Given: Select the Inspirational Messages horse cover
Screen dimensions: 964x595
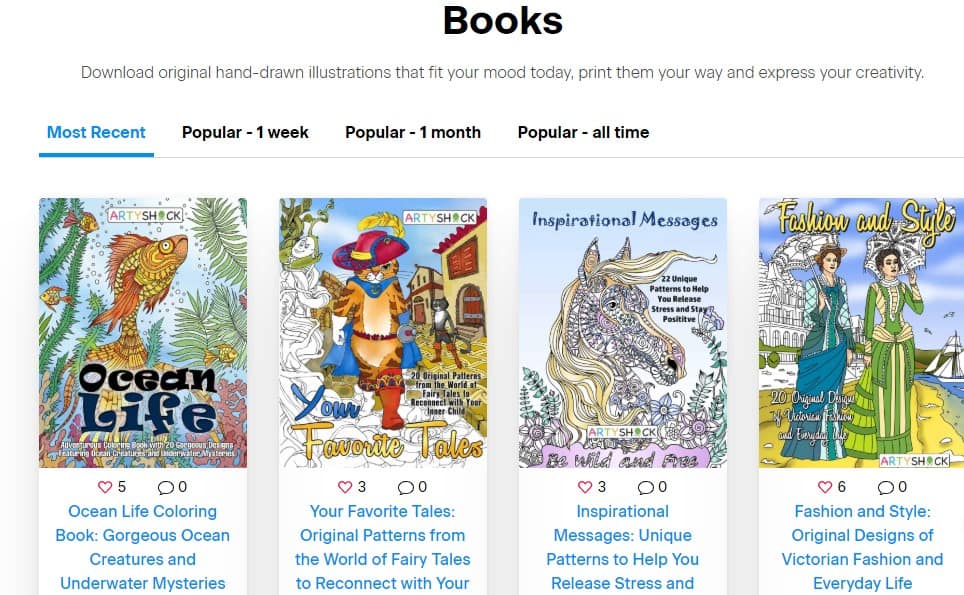Looking at the screenshot, I should [x=623, y=333].
